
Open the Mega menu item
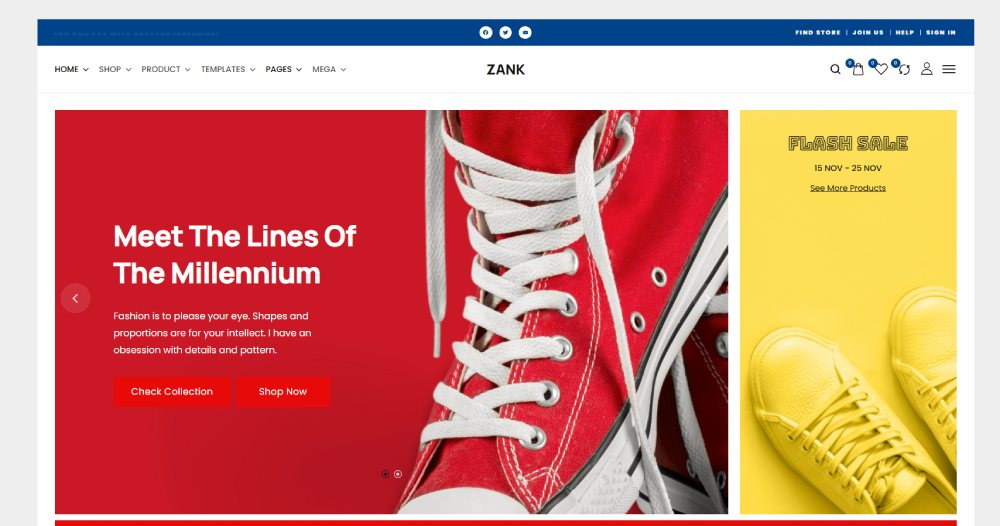(329, 69)
